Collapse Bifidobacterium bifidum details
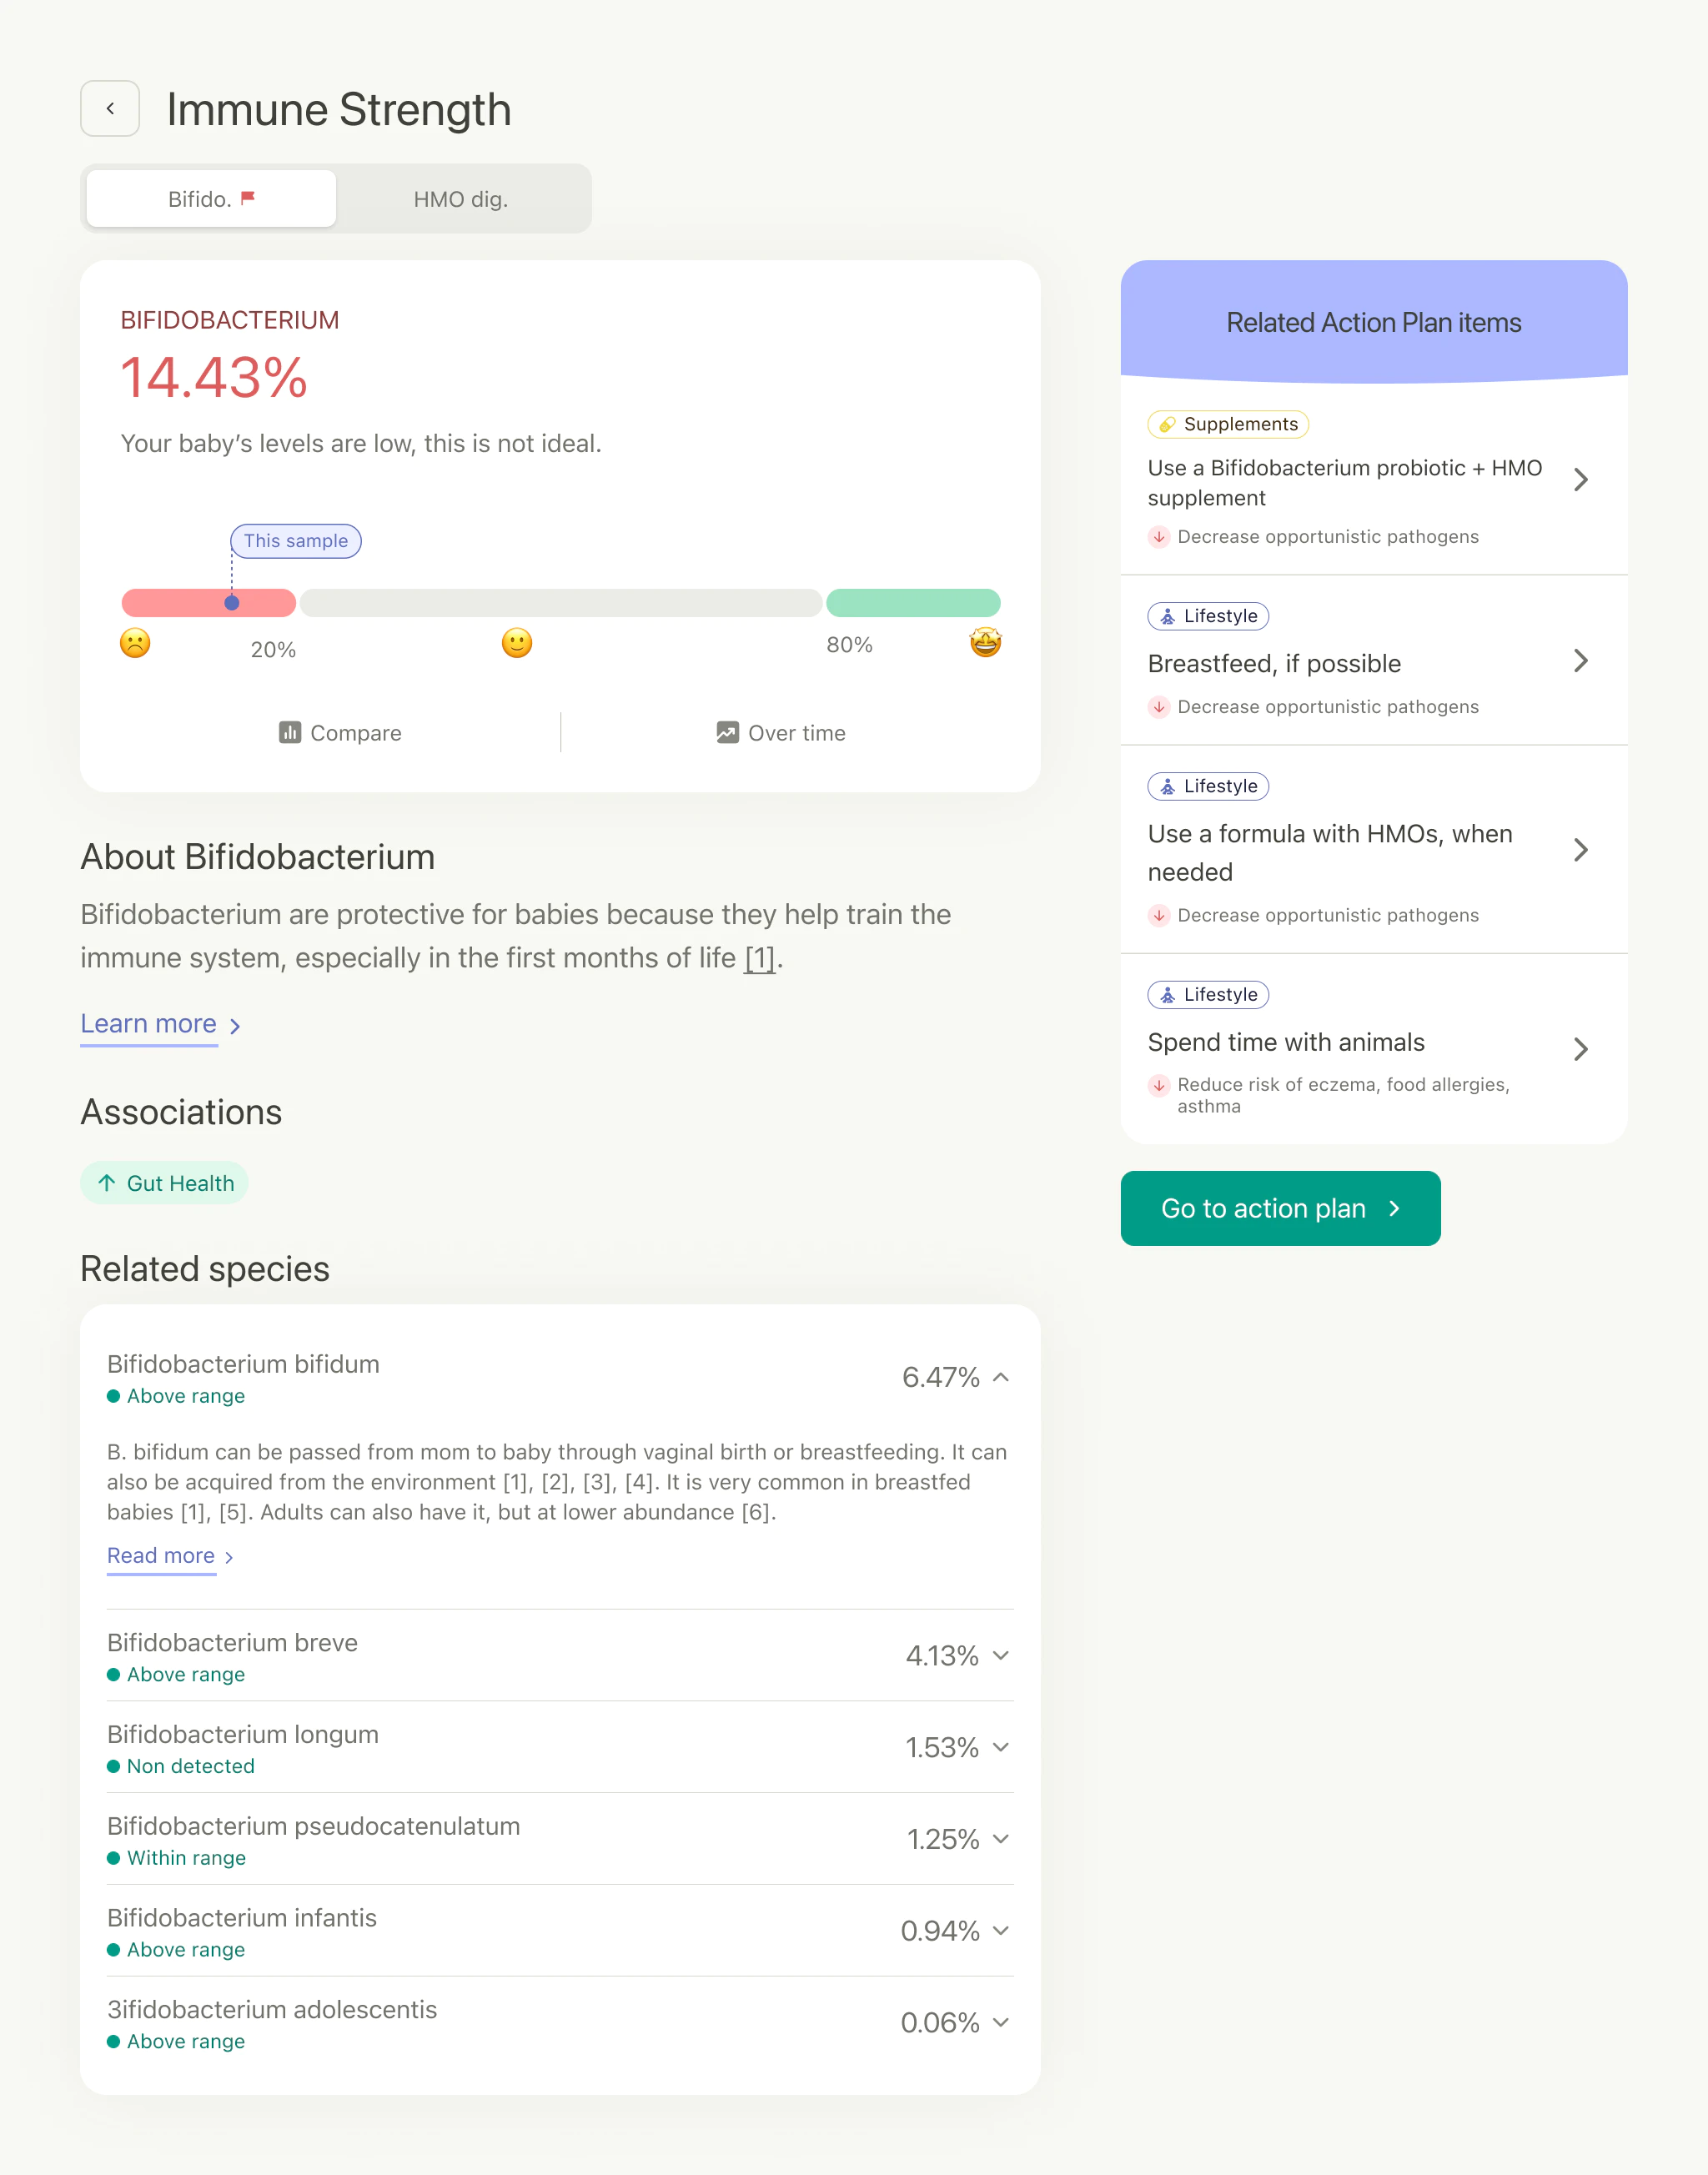 point(1001,1377)
